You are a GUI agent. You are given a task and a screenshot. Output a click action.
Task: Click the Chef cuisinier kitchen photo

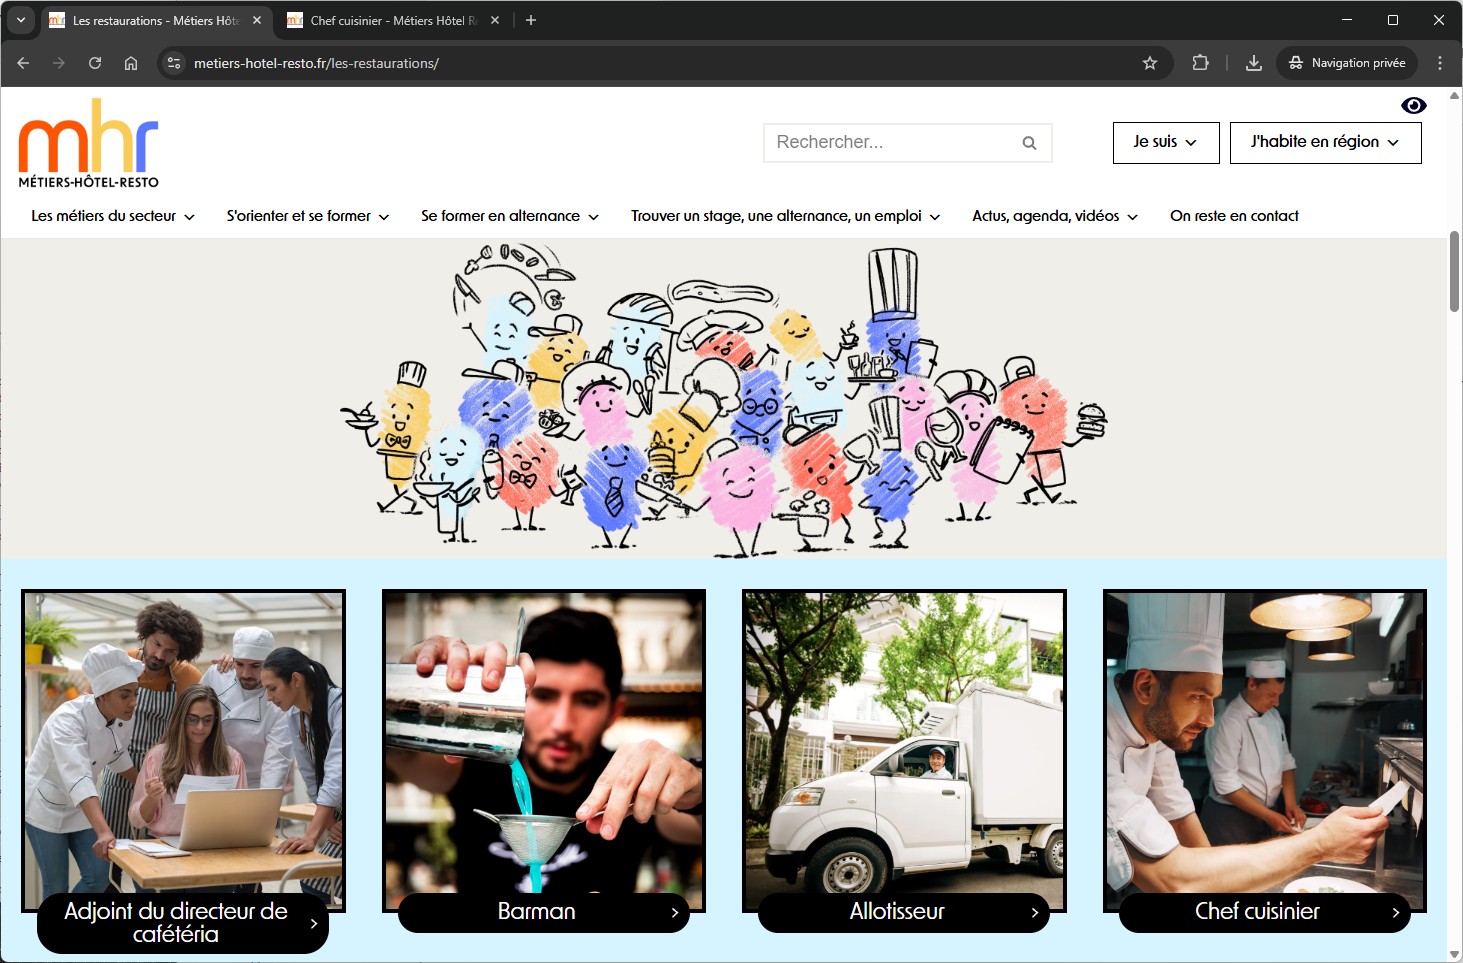[1264, 740]
